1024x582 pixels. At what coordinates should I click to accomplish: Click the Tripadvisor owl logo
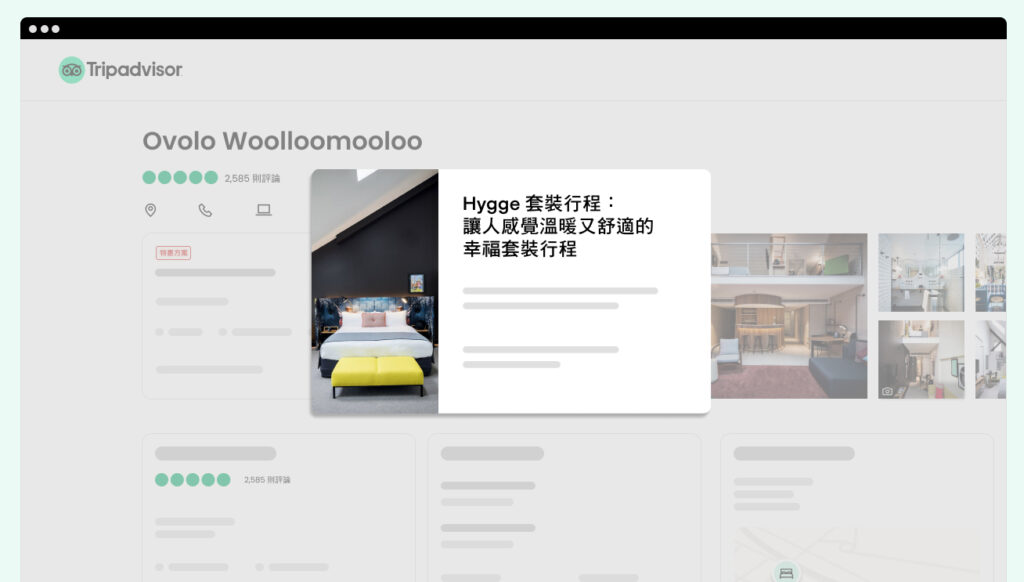click(x=71, y=70)
